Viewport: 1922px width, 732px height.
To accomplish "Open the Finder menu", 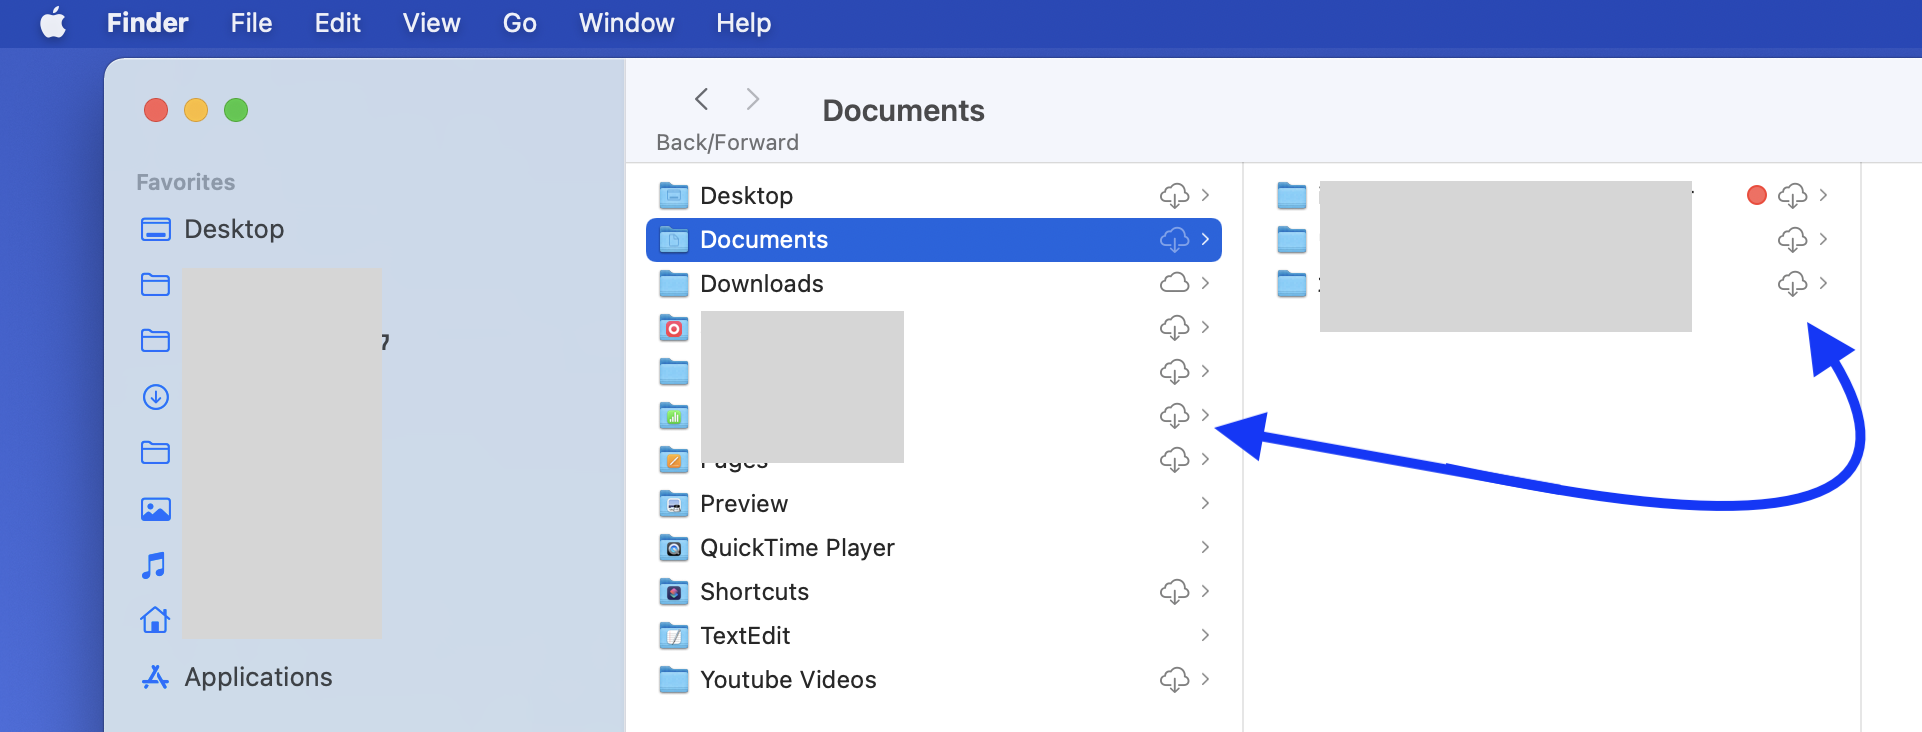I will click(148, 22).
